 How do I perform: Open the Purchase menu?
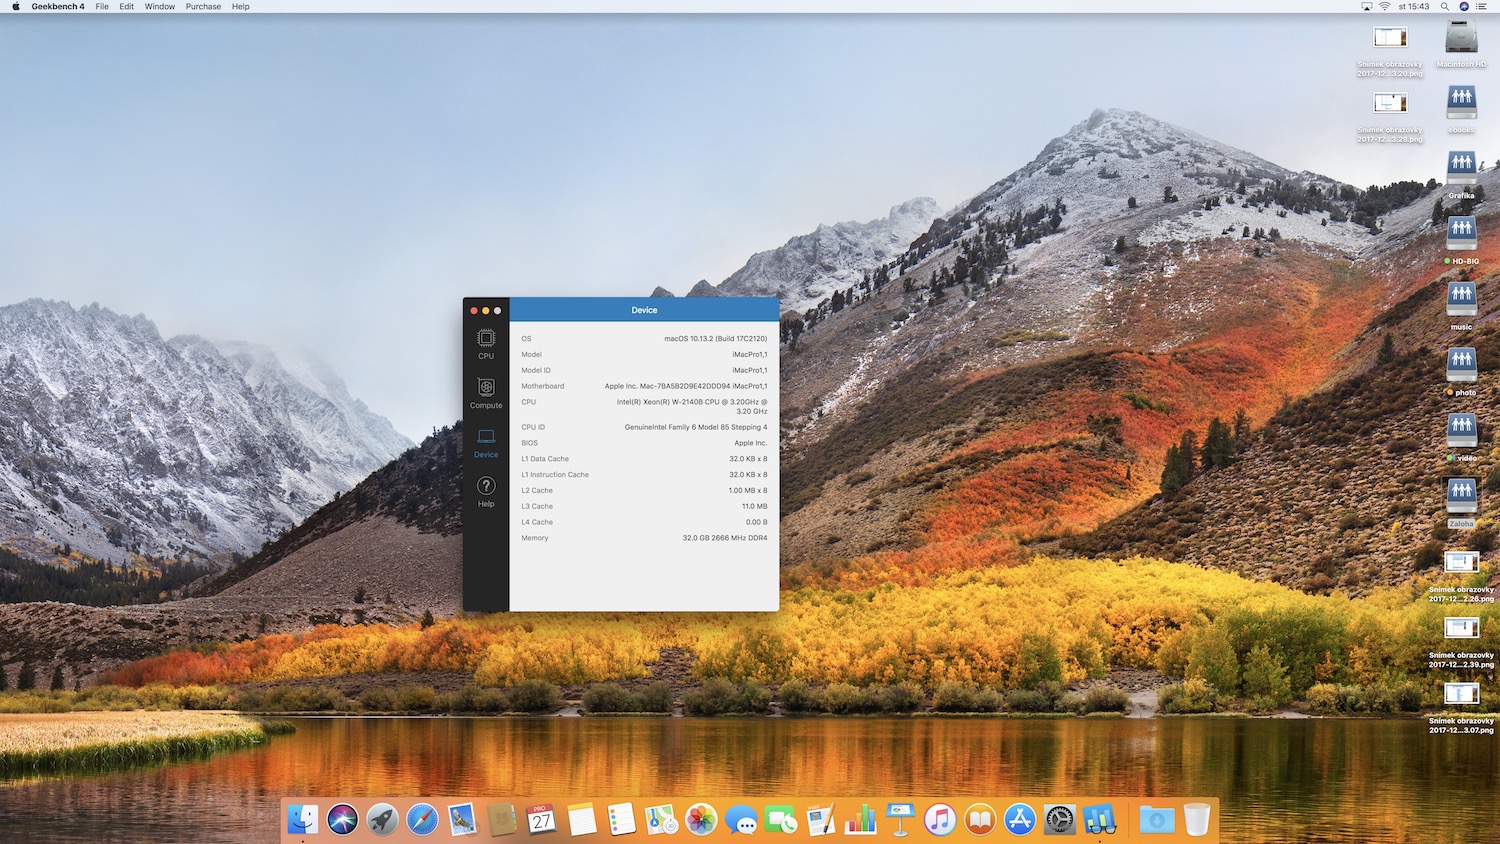203,6
